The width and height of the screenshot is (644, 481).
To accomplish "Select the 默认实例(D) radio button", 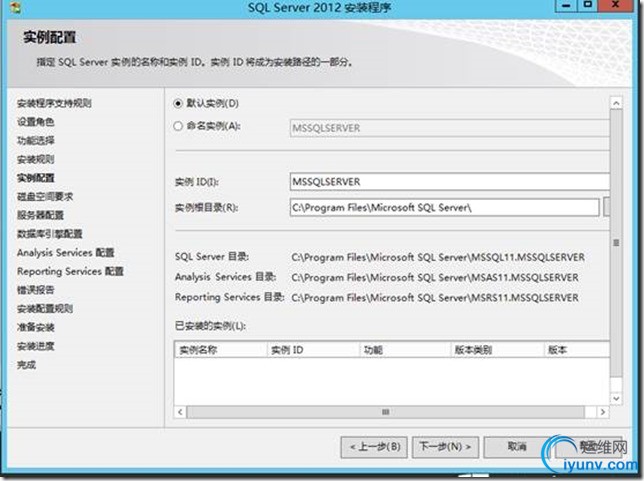I will (x=177, y=103).
